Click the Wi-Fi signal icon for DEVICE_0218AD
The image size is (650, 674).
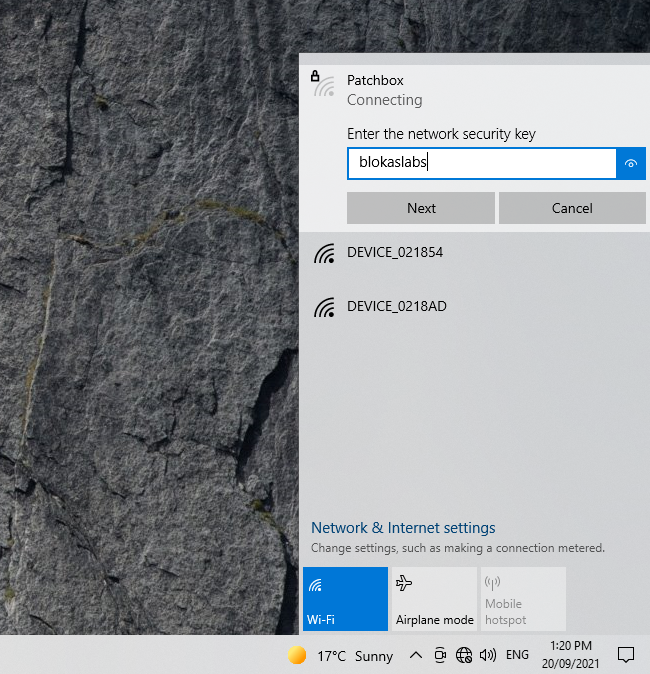point(324,307)
